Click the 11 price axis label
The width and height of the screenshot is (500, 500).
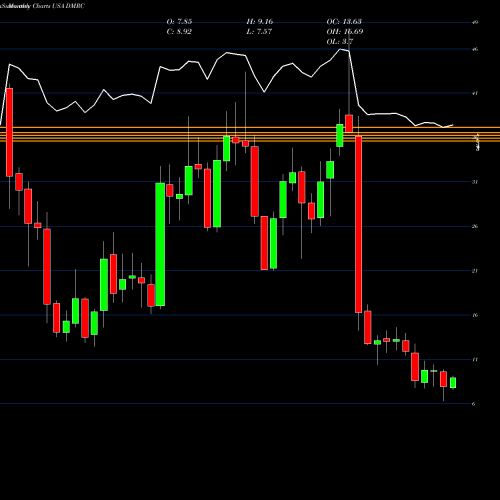point(475,360)
